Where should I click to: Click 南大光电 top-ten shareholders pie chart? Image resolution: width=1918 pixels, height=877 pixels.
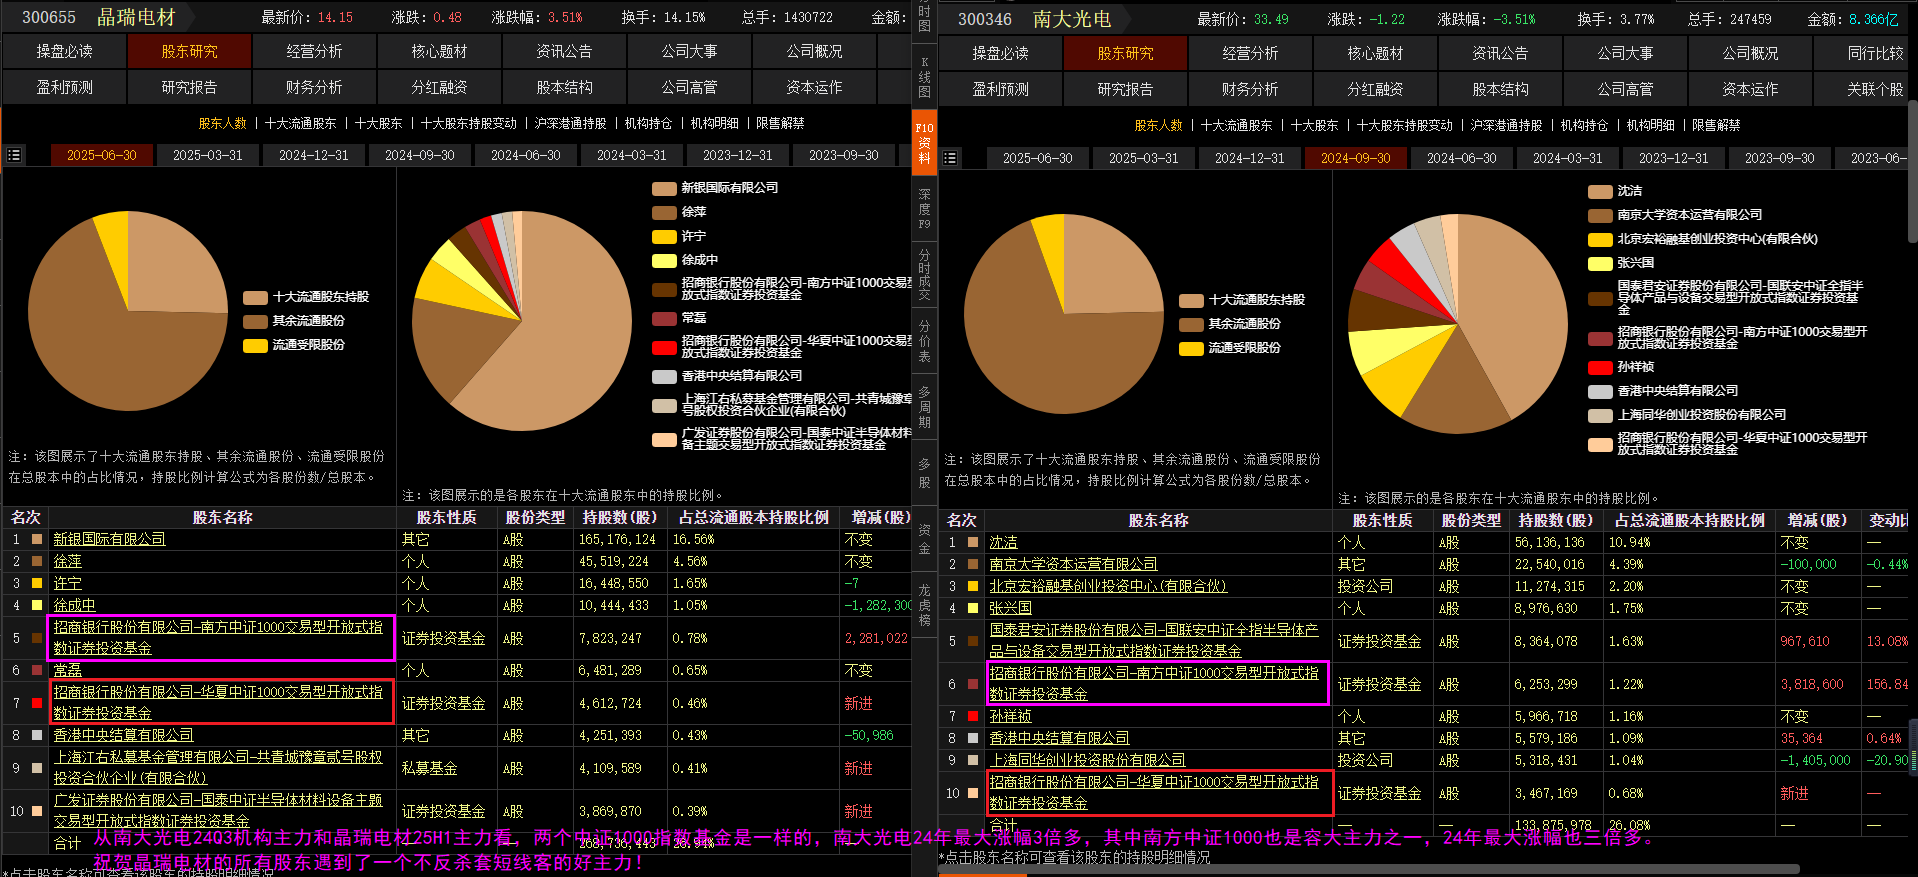1457,323
